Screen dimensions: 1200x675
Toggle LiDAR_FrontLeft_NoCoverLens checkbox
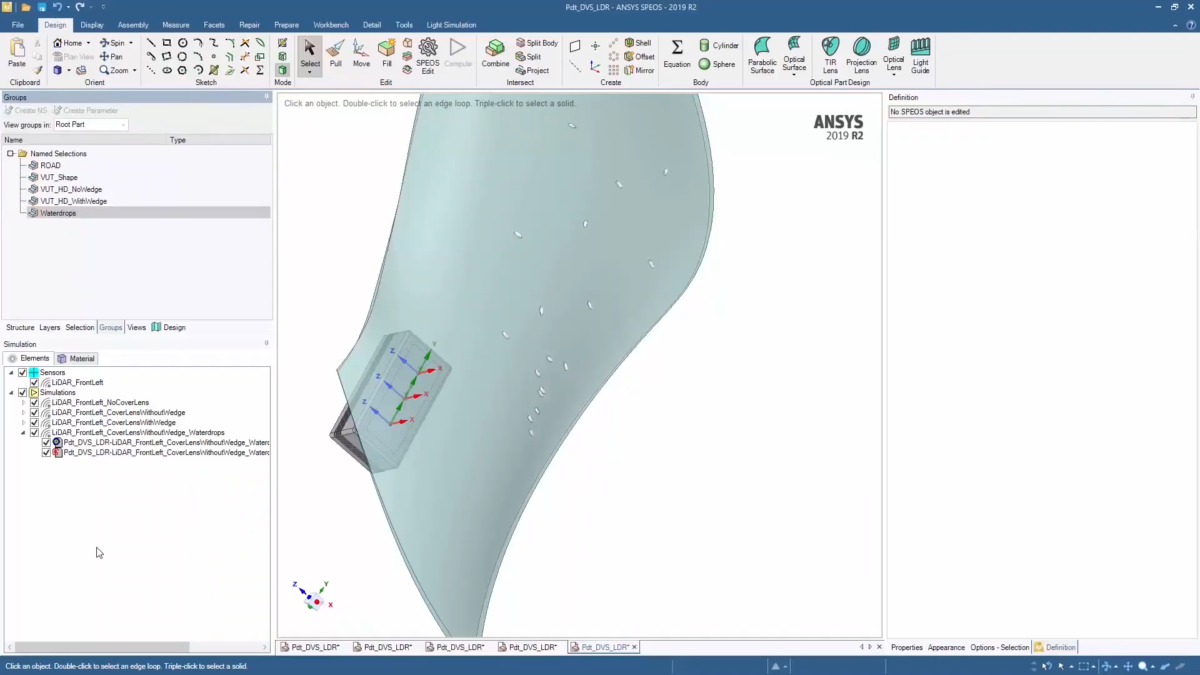[x=34, y=402]
